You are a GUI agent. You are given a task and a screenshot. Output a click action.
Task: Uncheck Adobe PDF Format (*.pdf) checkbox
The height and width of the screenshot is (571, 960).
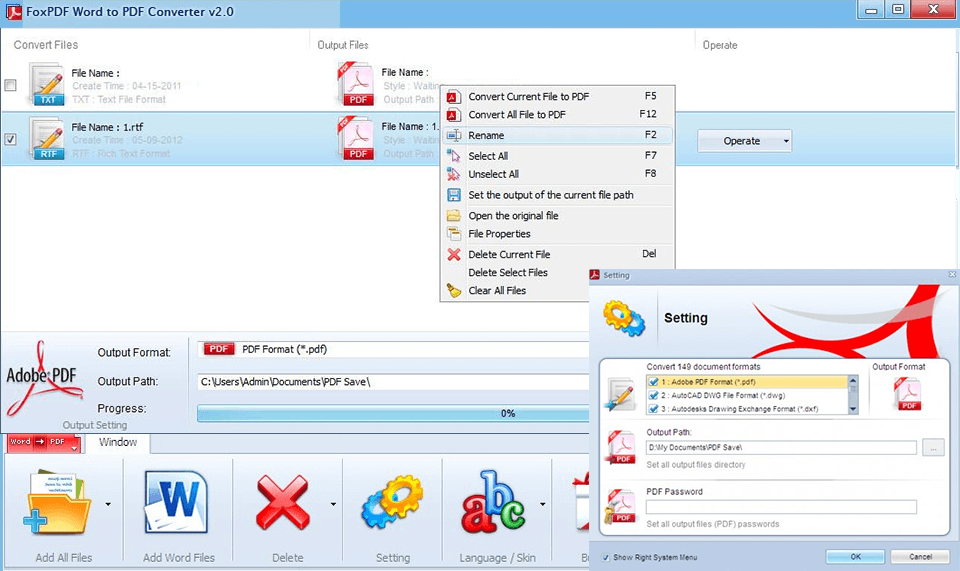pos(653,382)
